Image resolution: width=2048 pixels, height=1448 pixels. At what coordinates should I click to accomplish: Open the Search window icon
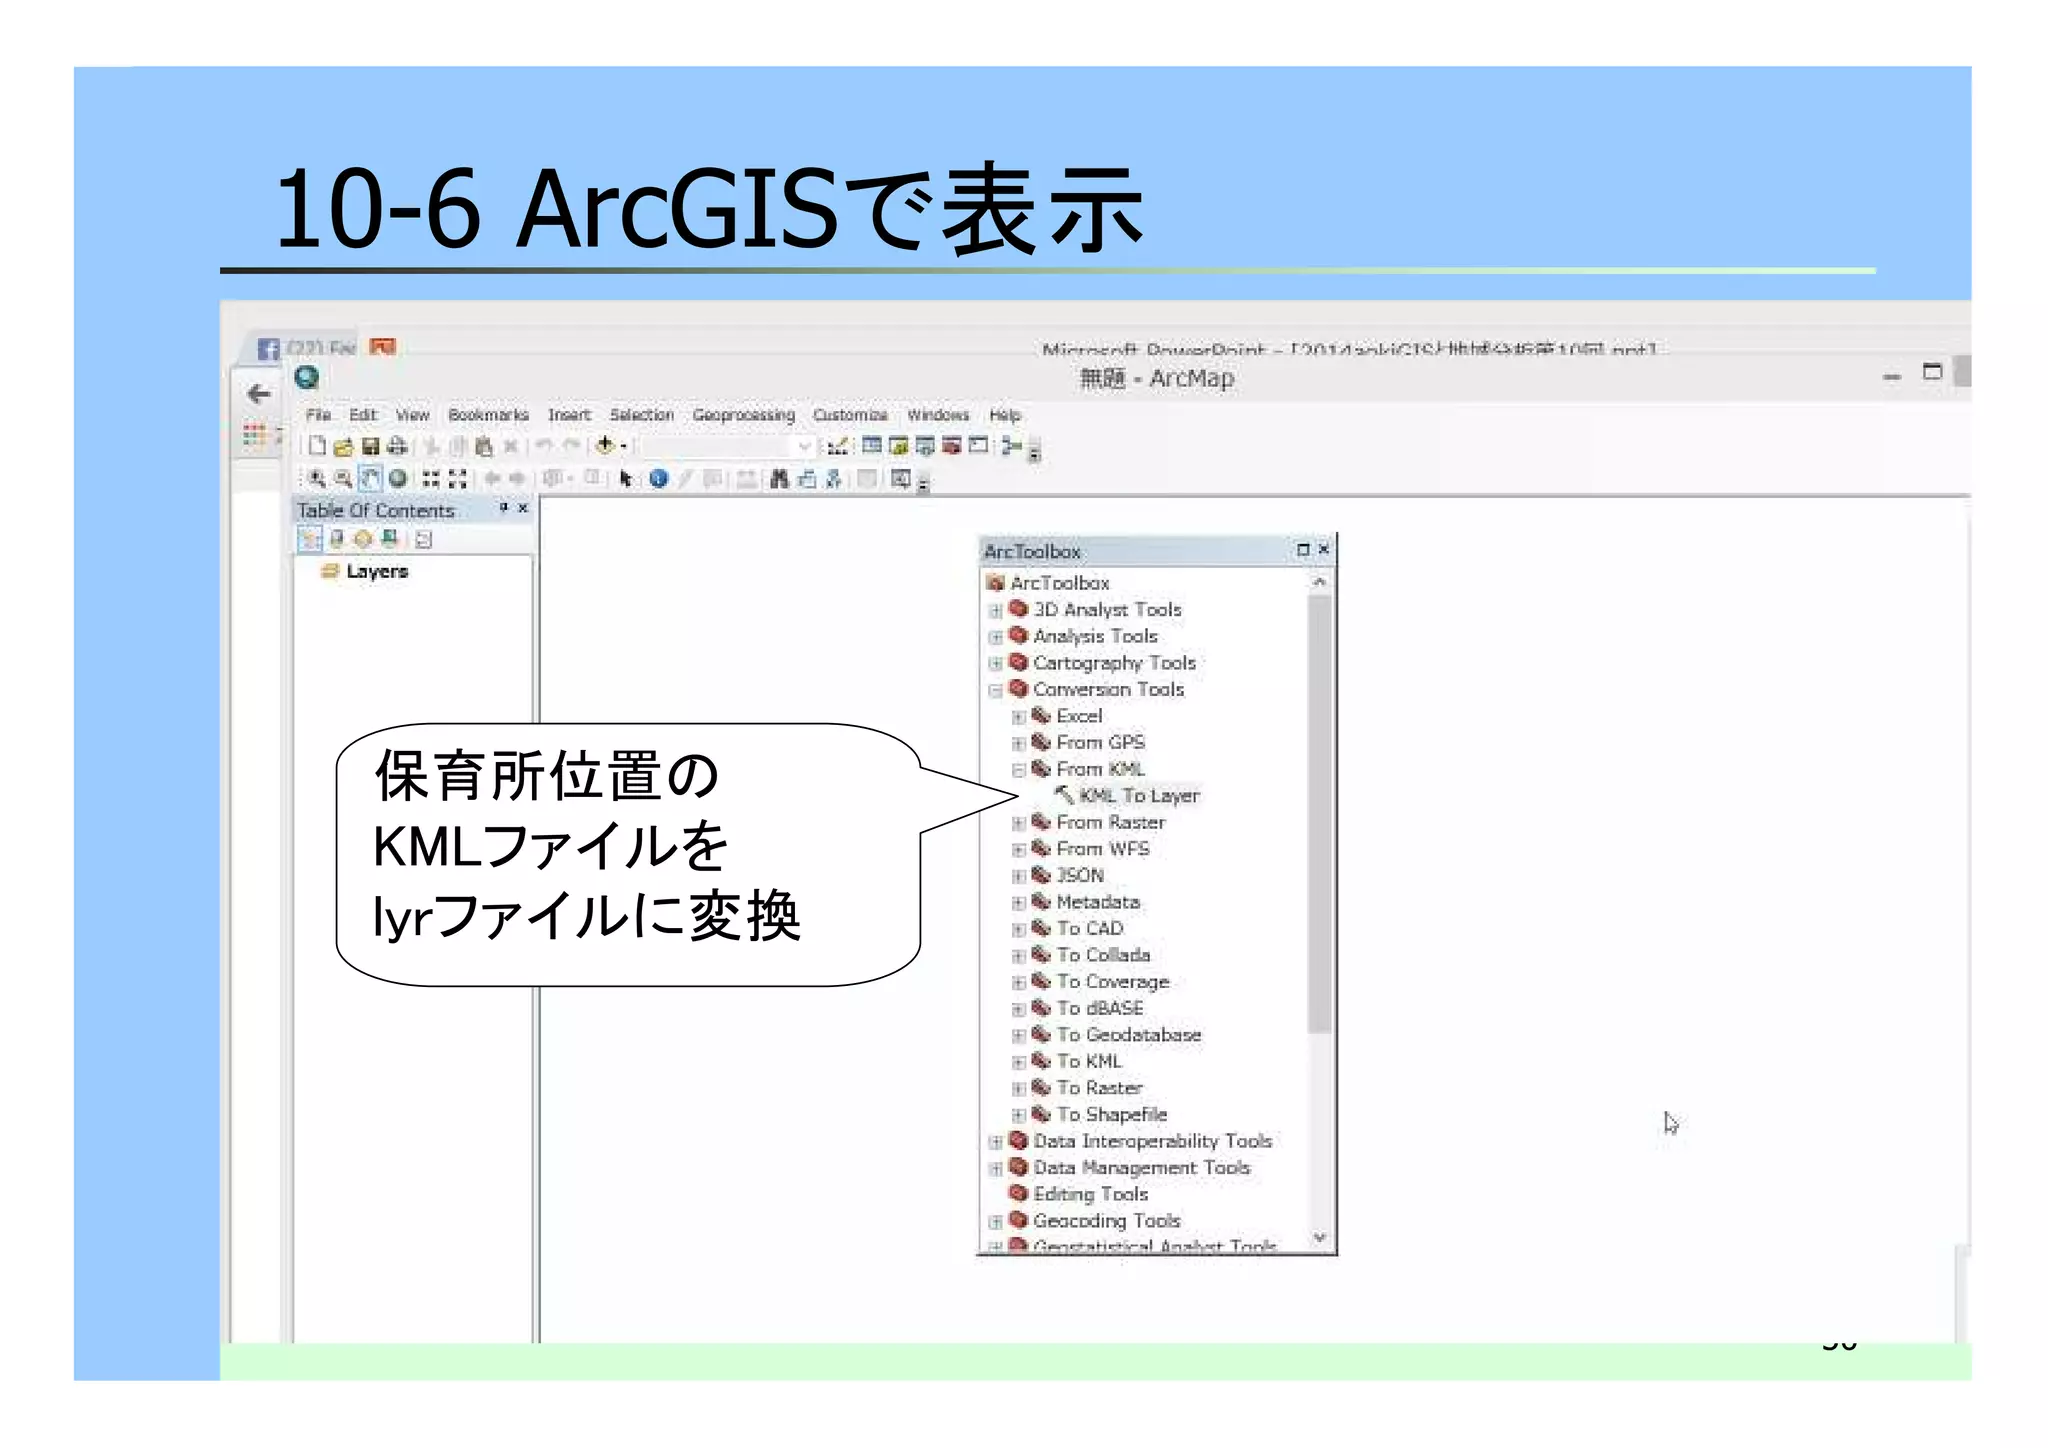click(925, 446)
